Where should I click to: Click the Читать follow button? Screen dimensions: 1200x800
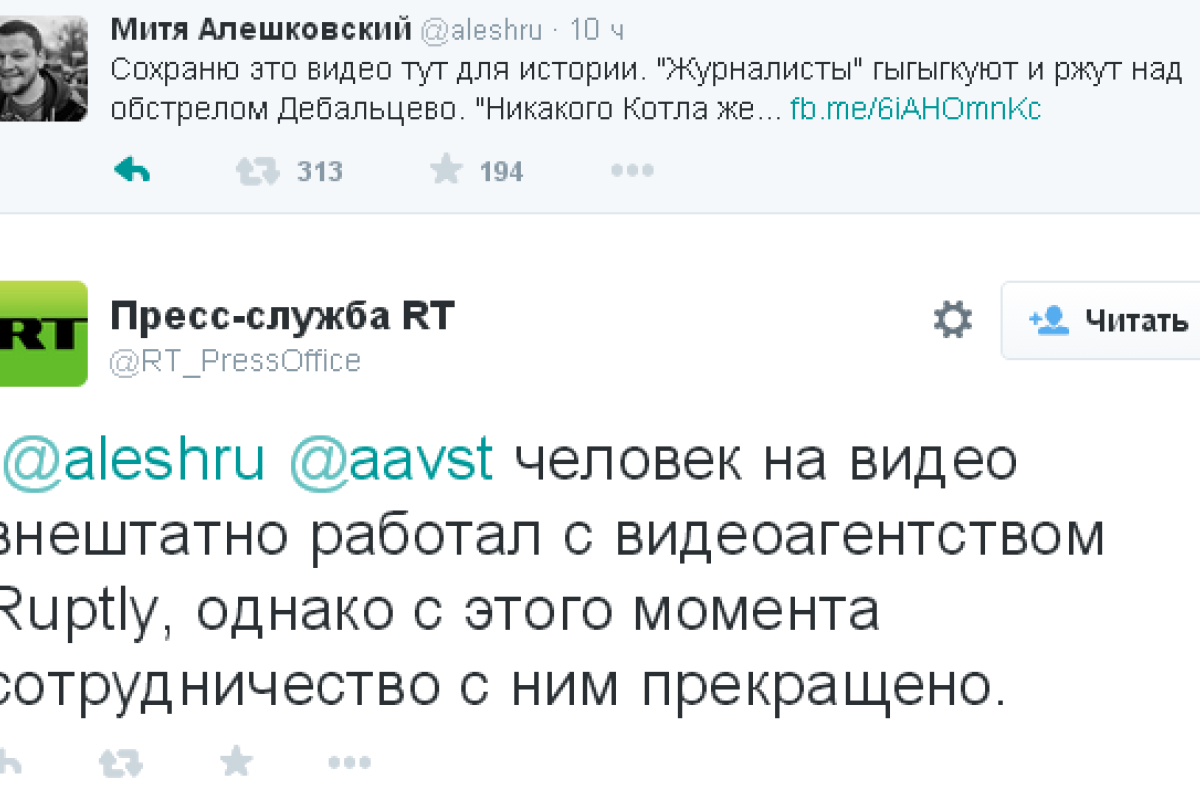tap(1108, 320)
